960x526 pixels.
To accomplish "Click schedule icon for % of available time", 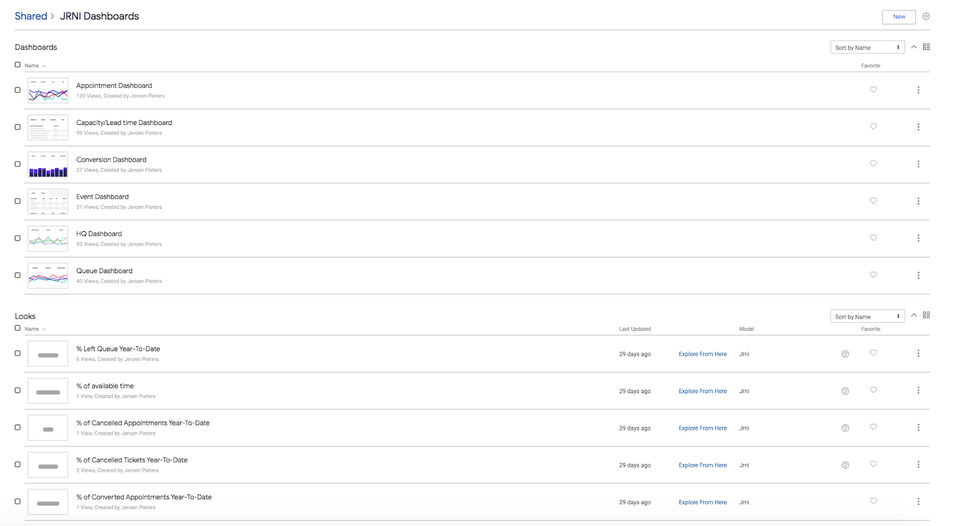I will pos(845,391).
